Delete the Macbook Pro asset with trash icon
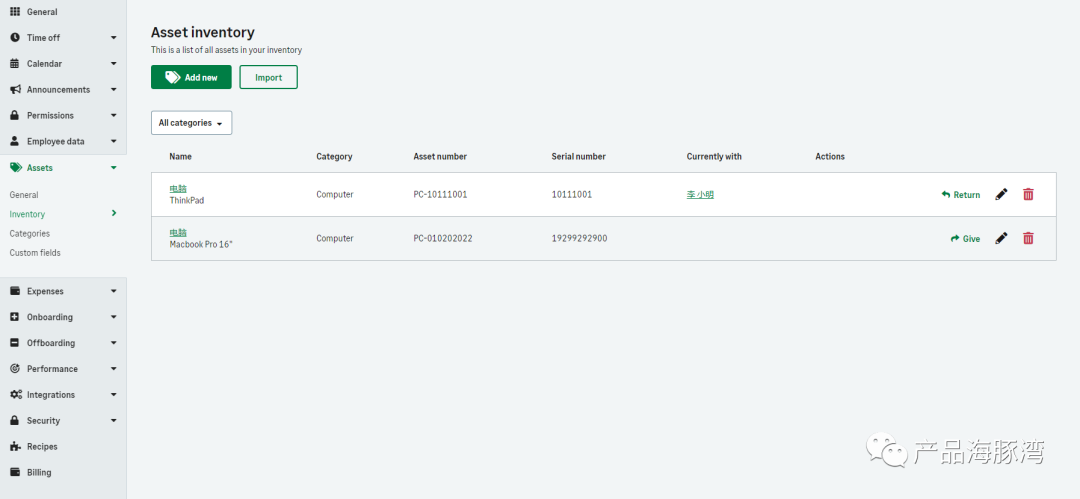Viewport: 1080px width, 499px height. tap(1028, 238)
